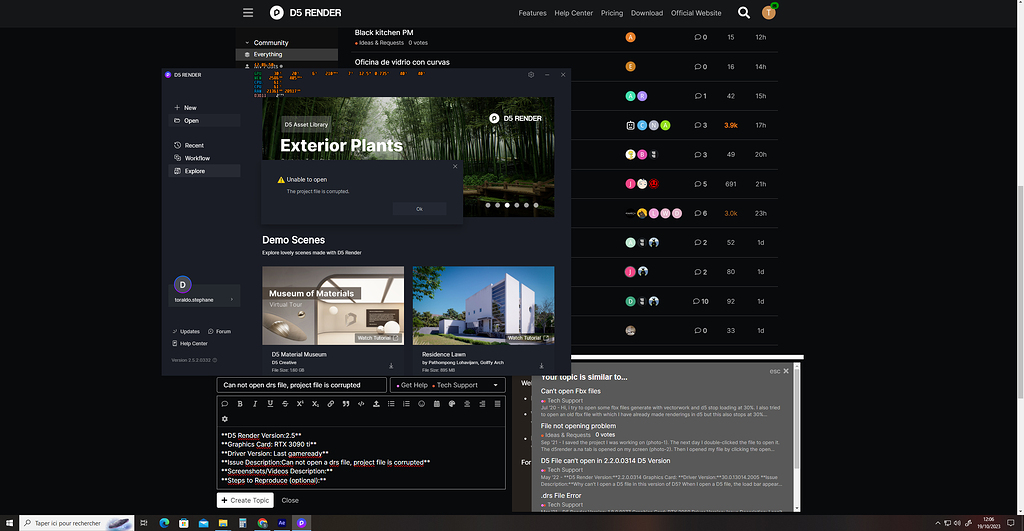Toggle underline formatting in composer
Screen dimensions: 1024x531
click(x=270, y=404)
